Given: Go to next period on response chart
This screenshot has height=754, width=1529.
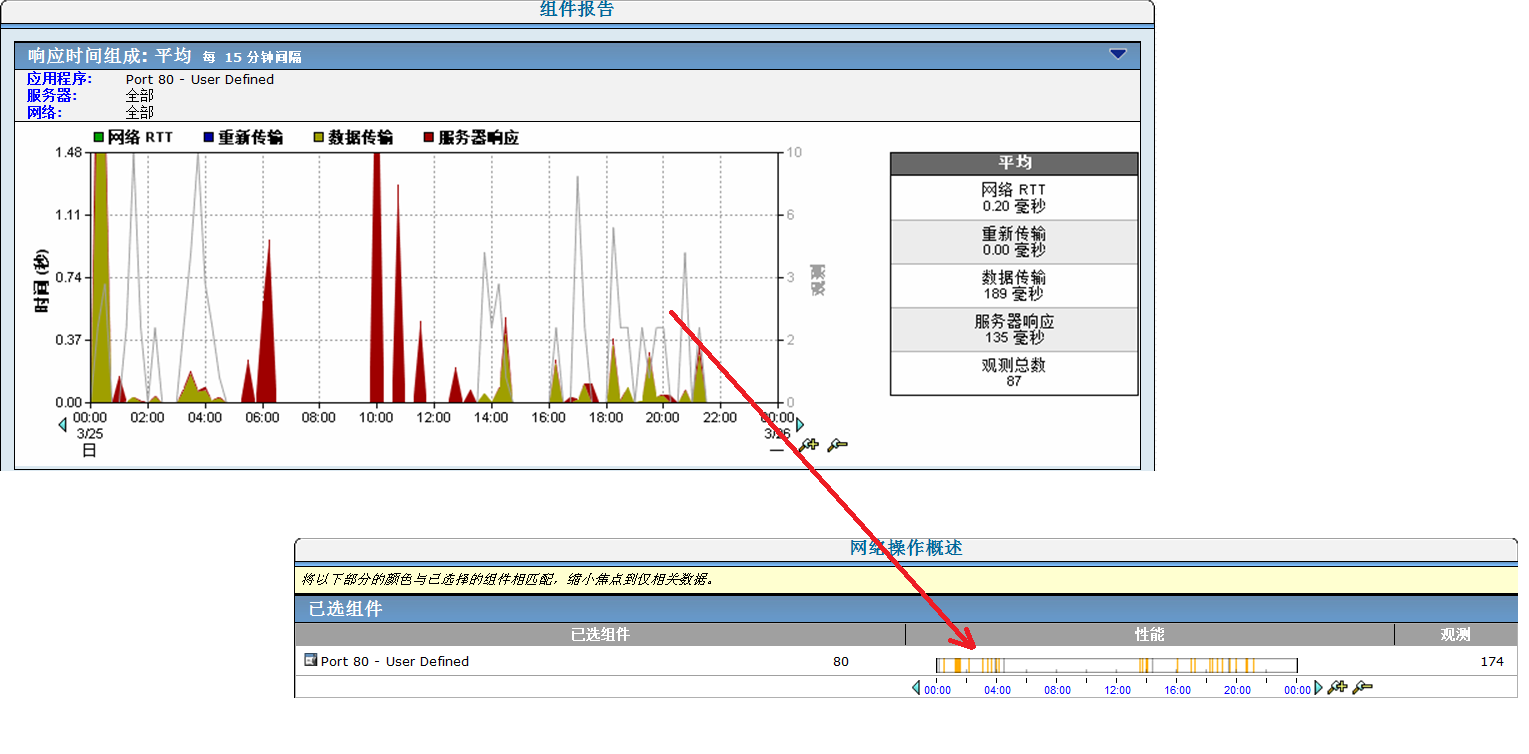Looking at the screenshot, I should [799, 425].
